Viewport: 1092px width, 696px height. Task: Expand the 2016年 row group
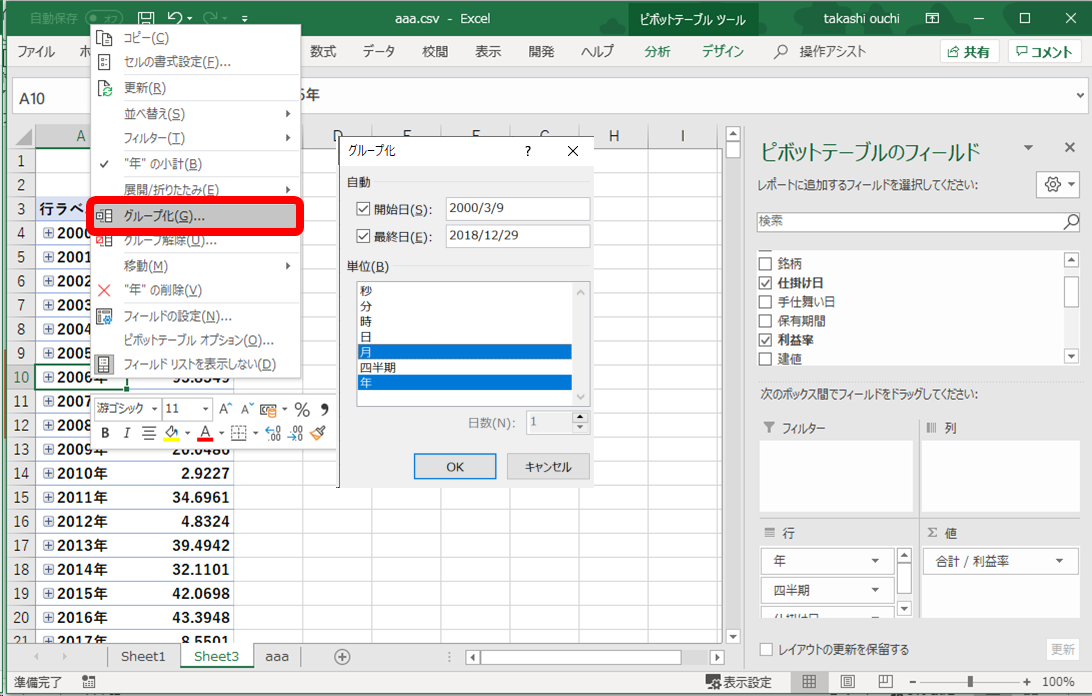coord(48,617)
